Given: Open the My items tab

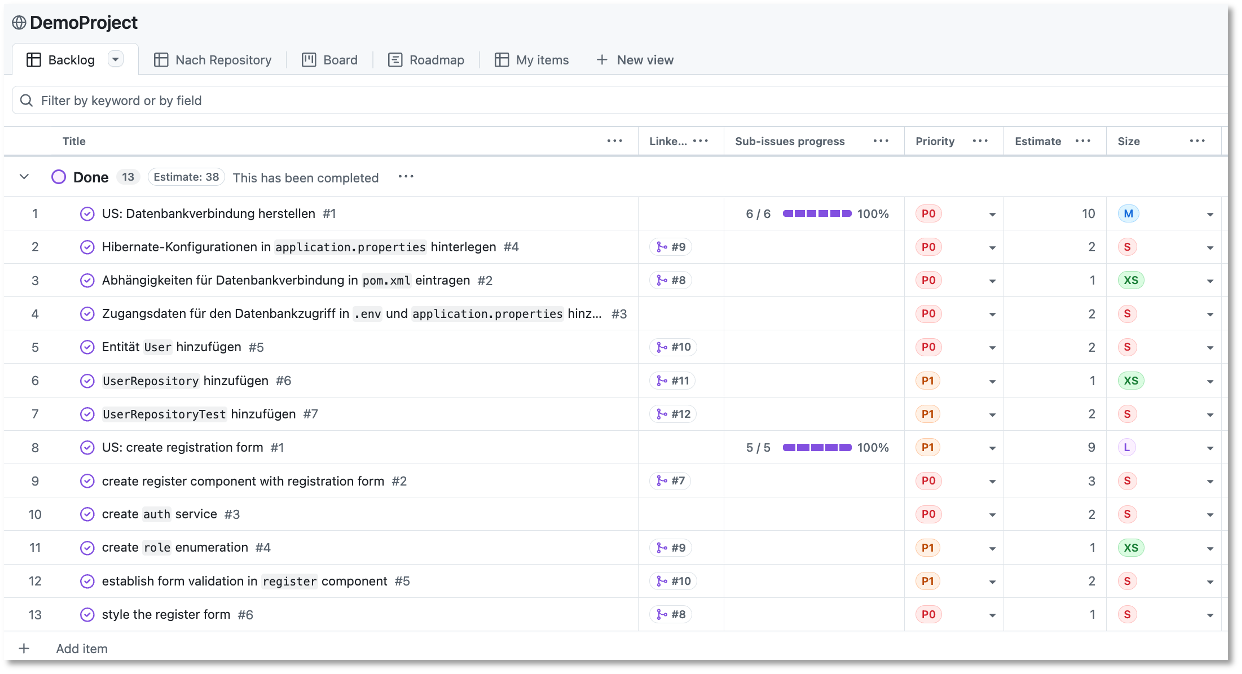Looking at the screenshot, I should coord(531,60).
